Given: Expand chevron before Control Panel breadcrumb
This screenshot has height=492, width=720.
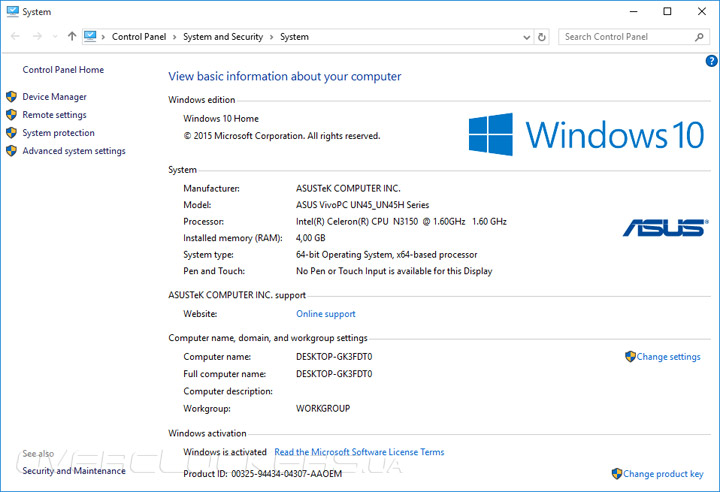Looking at the screenshot, I should point(103,37).
